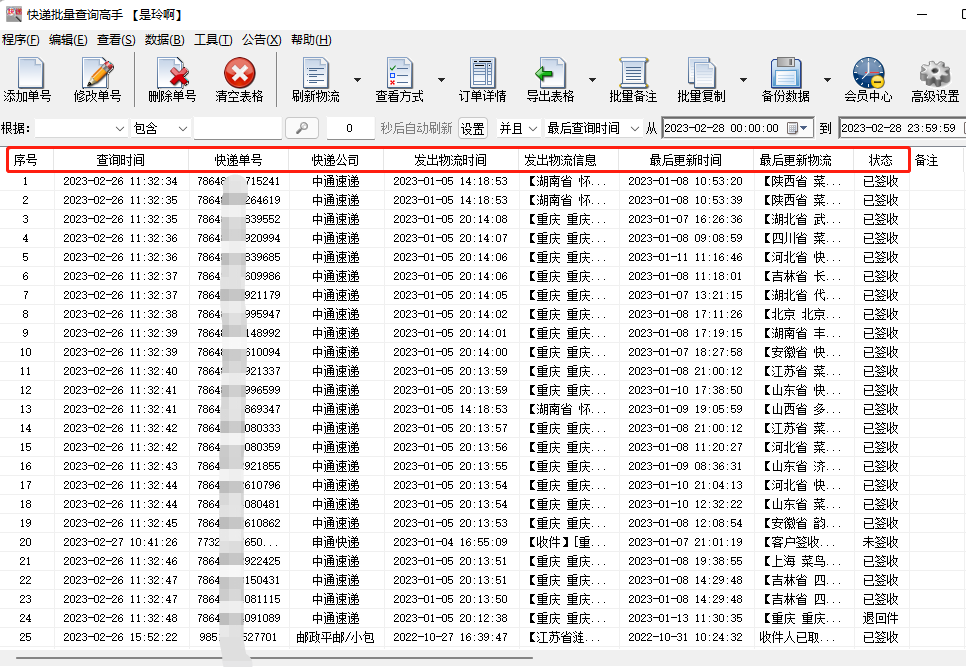Open the 批量备注 batch notes tool

tap(632, 79)
